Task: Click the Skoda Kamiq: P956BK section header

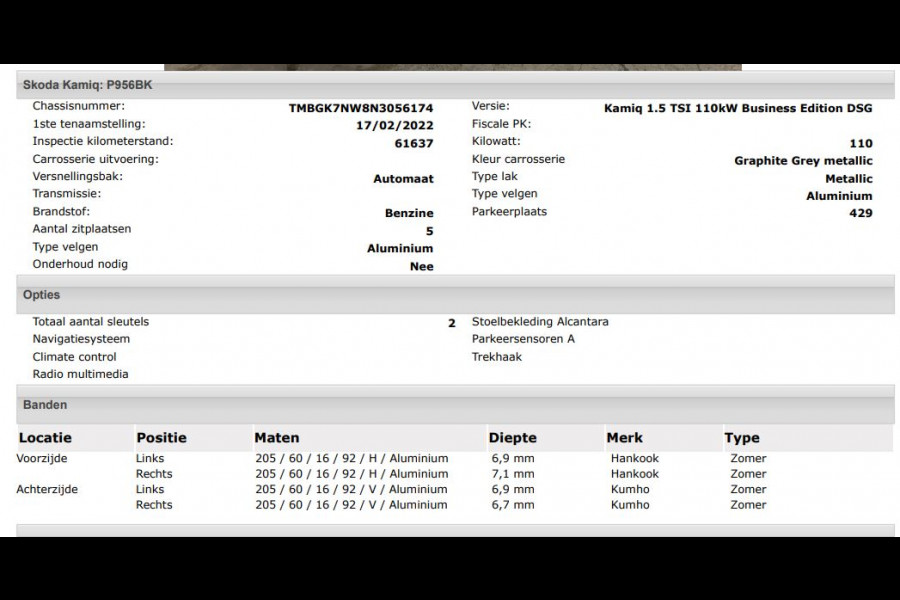Action: coord(455,85)
